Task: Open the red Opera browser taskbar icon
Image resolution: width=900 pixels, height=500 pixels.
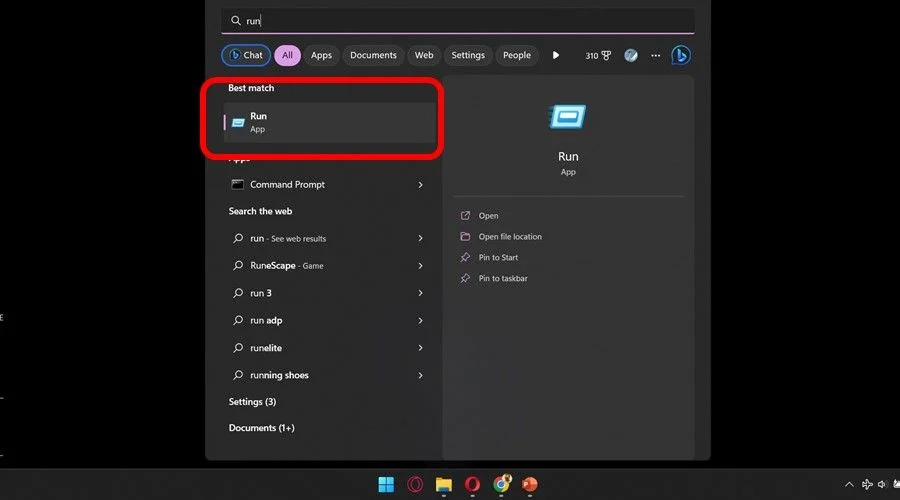Action: tap(472, 485)
